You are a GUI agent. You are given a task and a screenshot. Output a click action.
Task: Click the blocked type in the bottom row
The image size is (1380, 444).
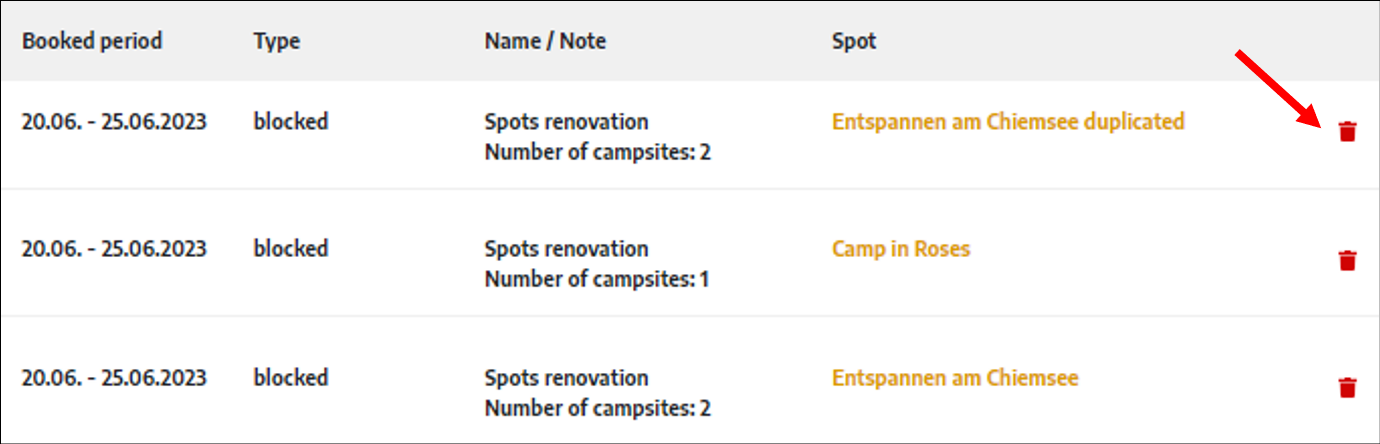290,378
